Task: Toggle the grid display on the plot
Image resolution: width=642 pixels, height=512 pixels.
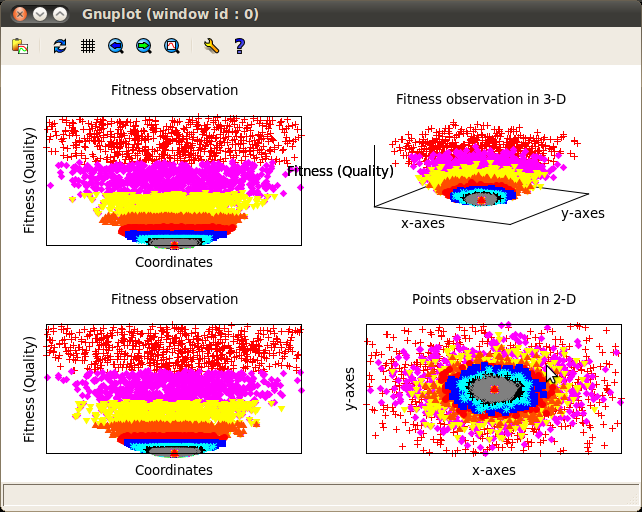Action: click(88, 46)
